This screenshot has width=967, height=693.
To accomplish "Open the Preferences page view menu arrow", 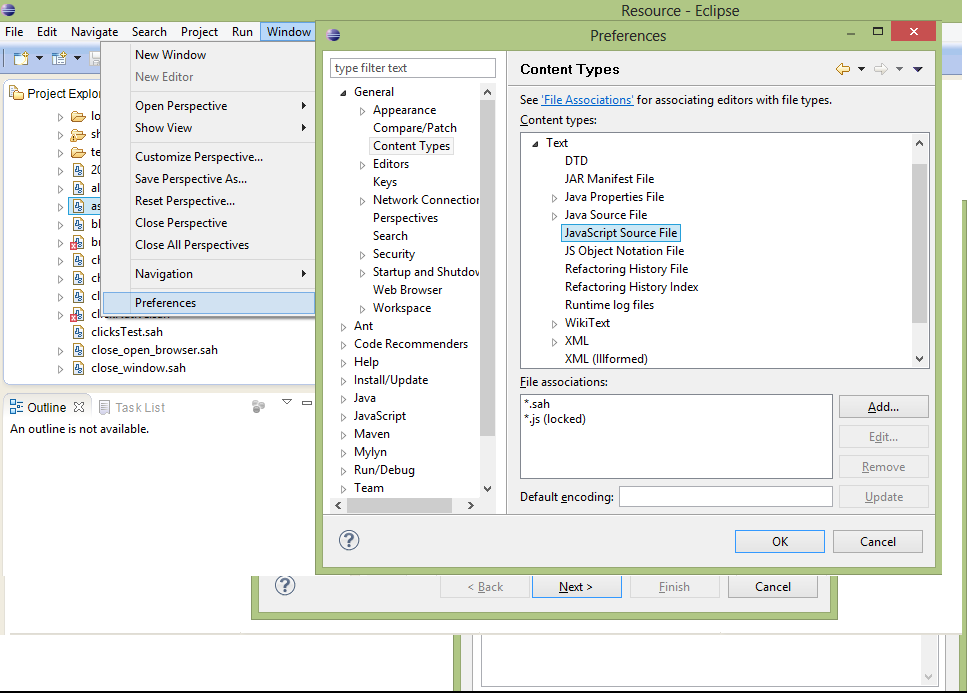I will click(x=918, y=69).
